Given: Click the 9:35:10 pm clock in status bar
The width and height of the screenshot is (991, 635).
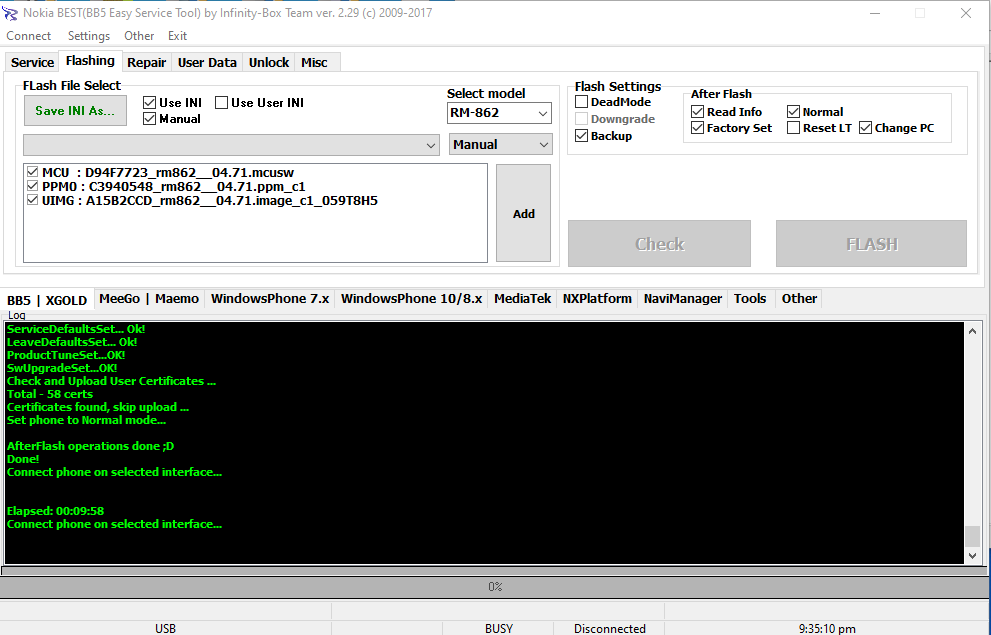Looking at the screenshot, I should pos(827,629).
